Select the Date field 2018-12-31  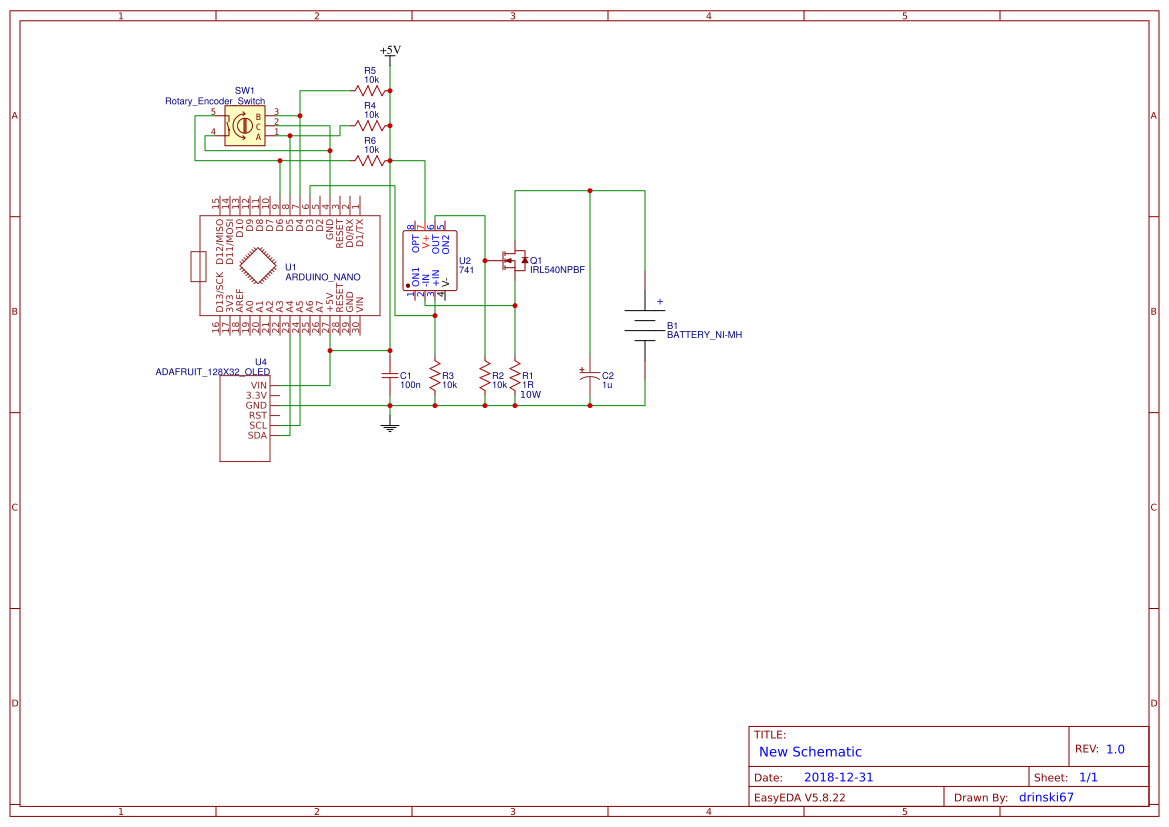click(838, 776)
